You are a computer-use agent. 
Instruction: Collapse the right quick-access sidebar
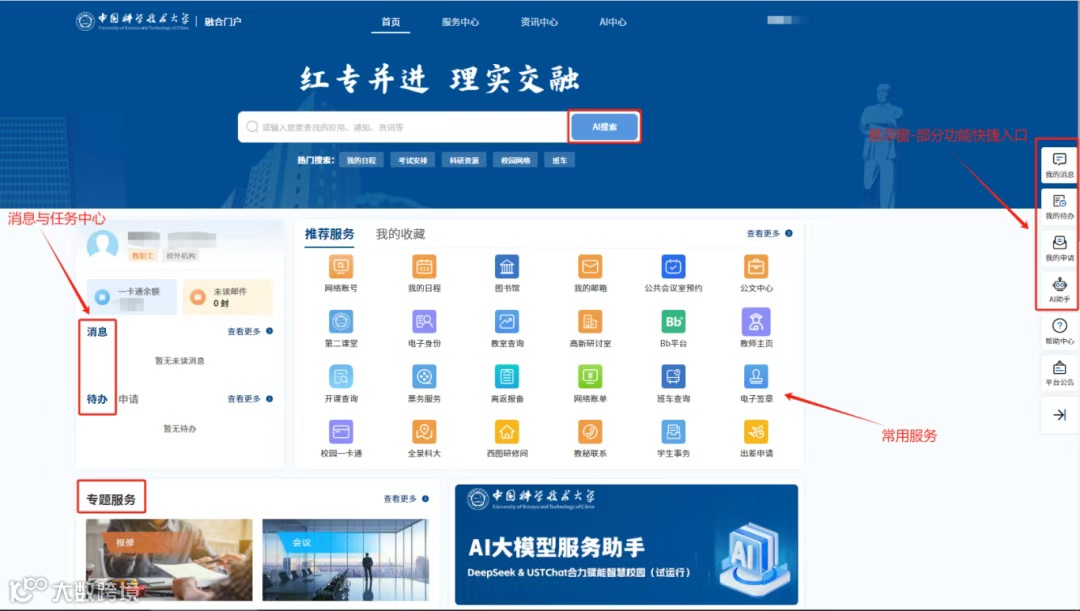click(1059, 414)
